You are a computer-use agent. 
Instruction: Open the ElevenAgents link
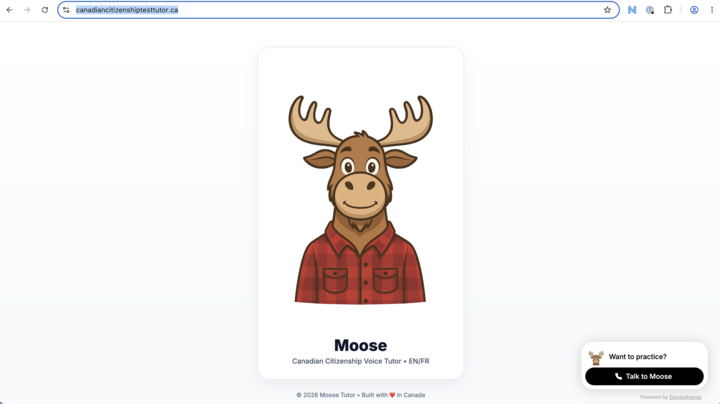coord(685,397)
